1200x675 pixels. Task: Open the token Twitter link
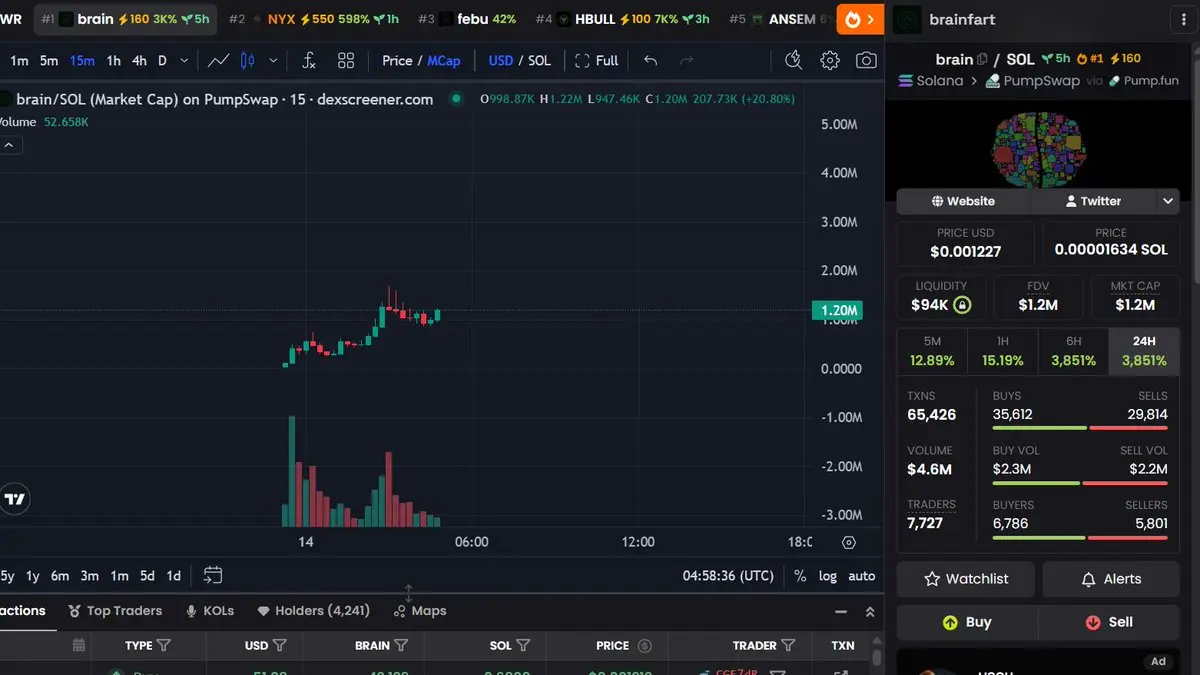click(x=1092, y=201)
